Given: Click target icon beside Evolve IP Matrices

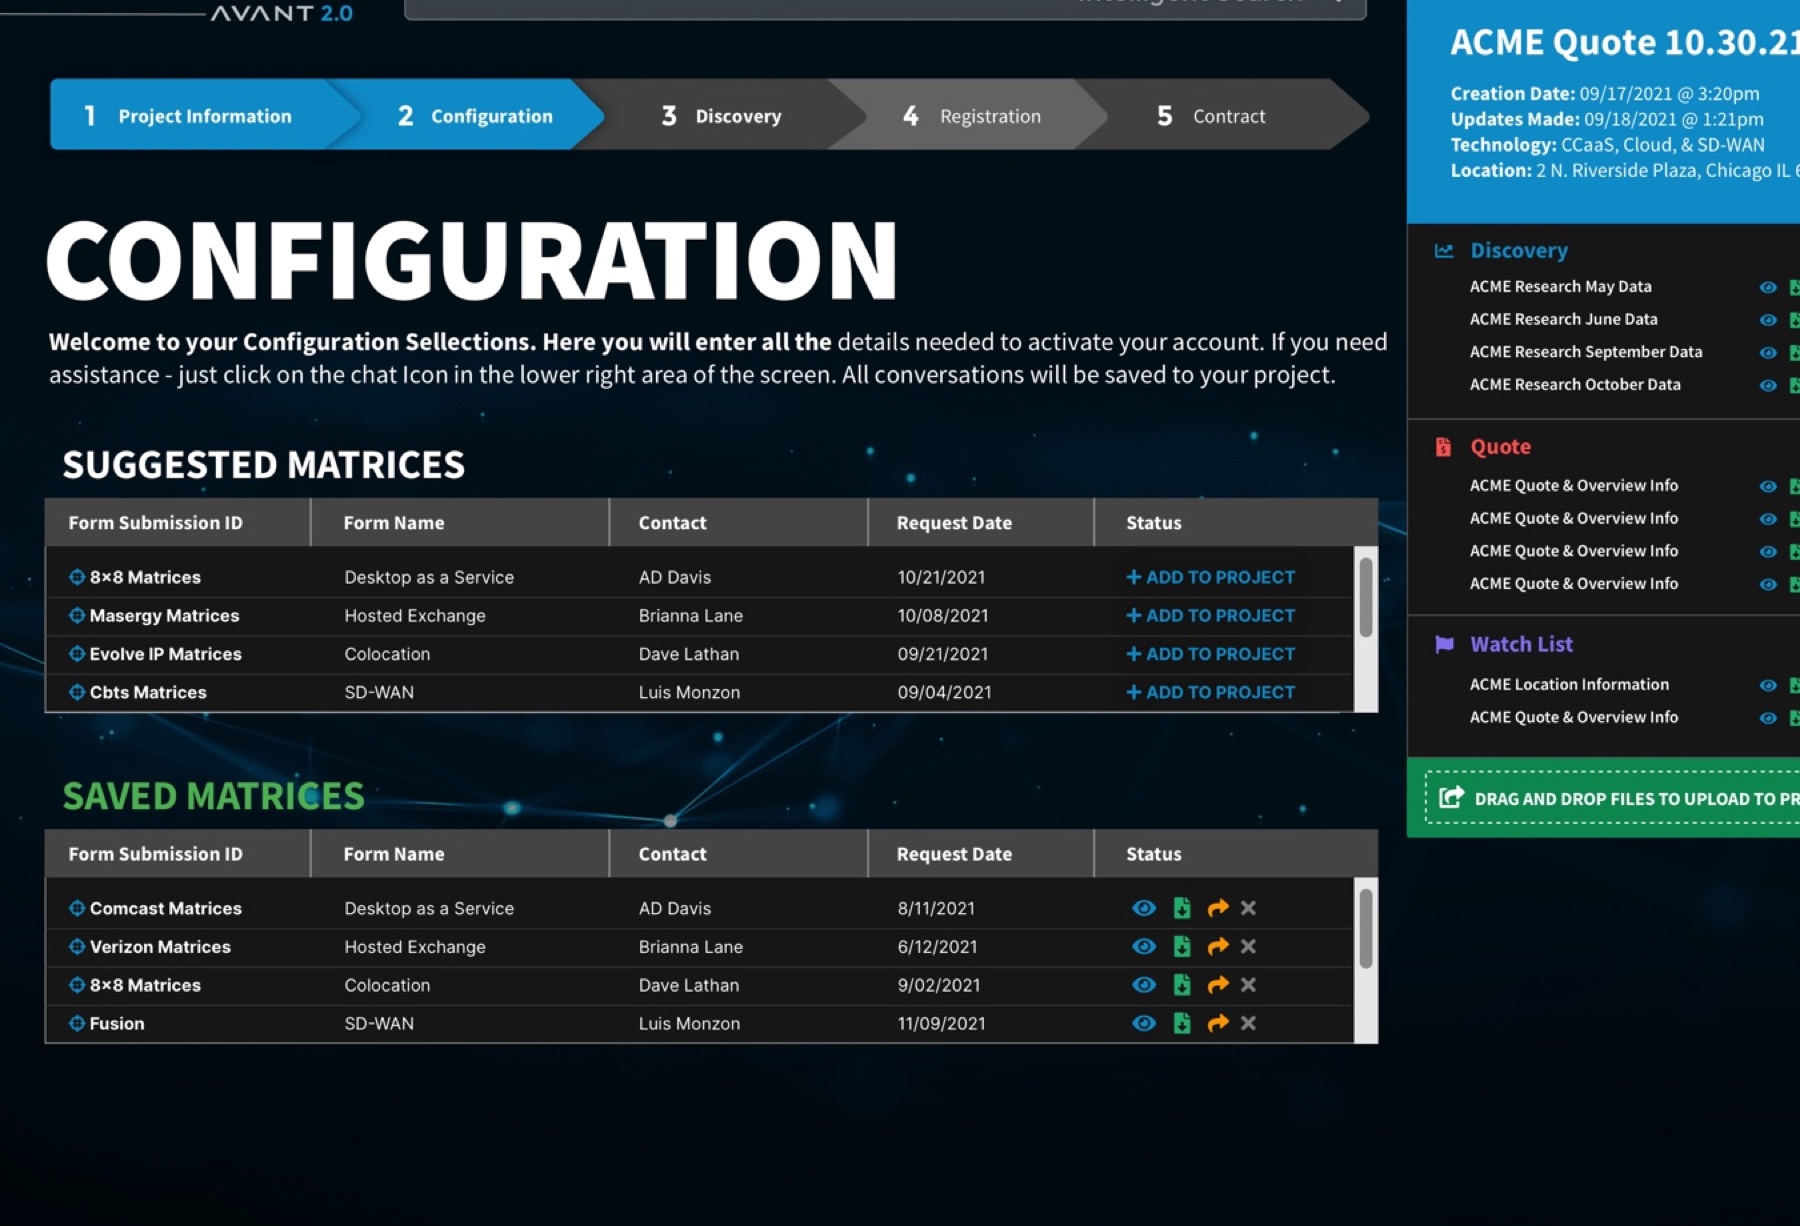Looking at the screenshot, I should [x=76, y=654].
